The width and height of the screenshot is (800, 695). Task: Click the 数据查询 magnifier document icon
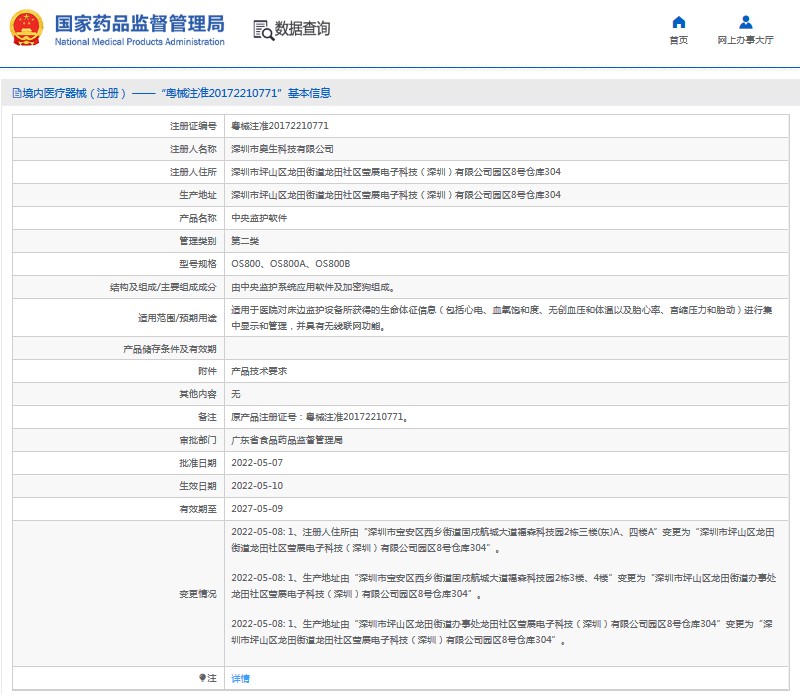(x=263, y=29)
